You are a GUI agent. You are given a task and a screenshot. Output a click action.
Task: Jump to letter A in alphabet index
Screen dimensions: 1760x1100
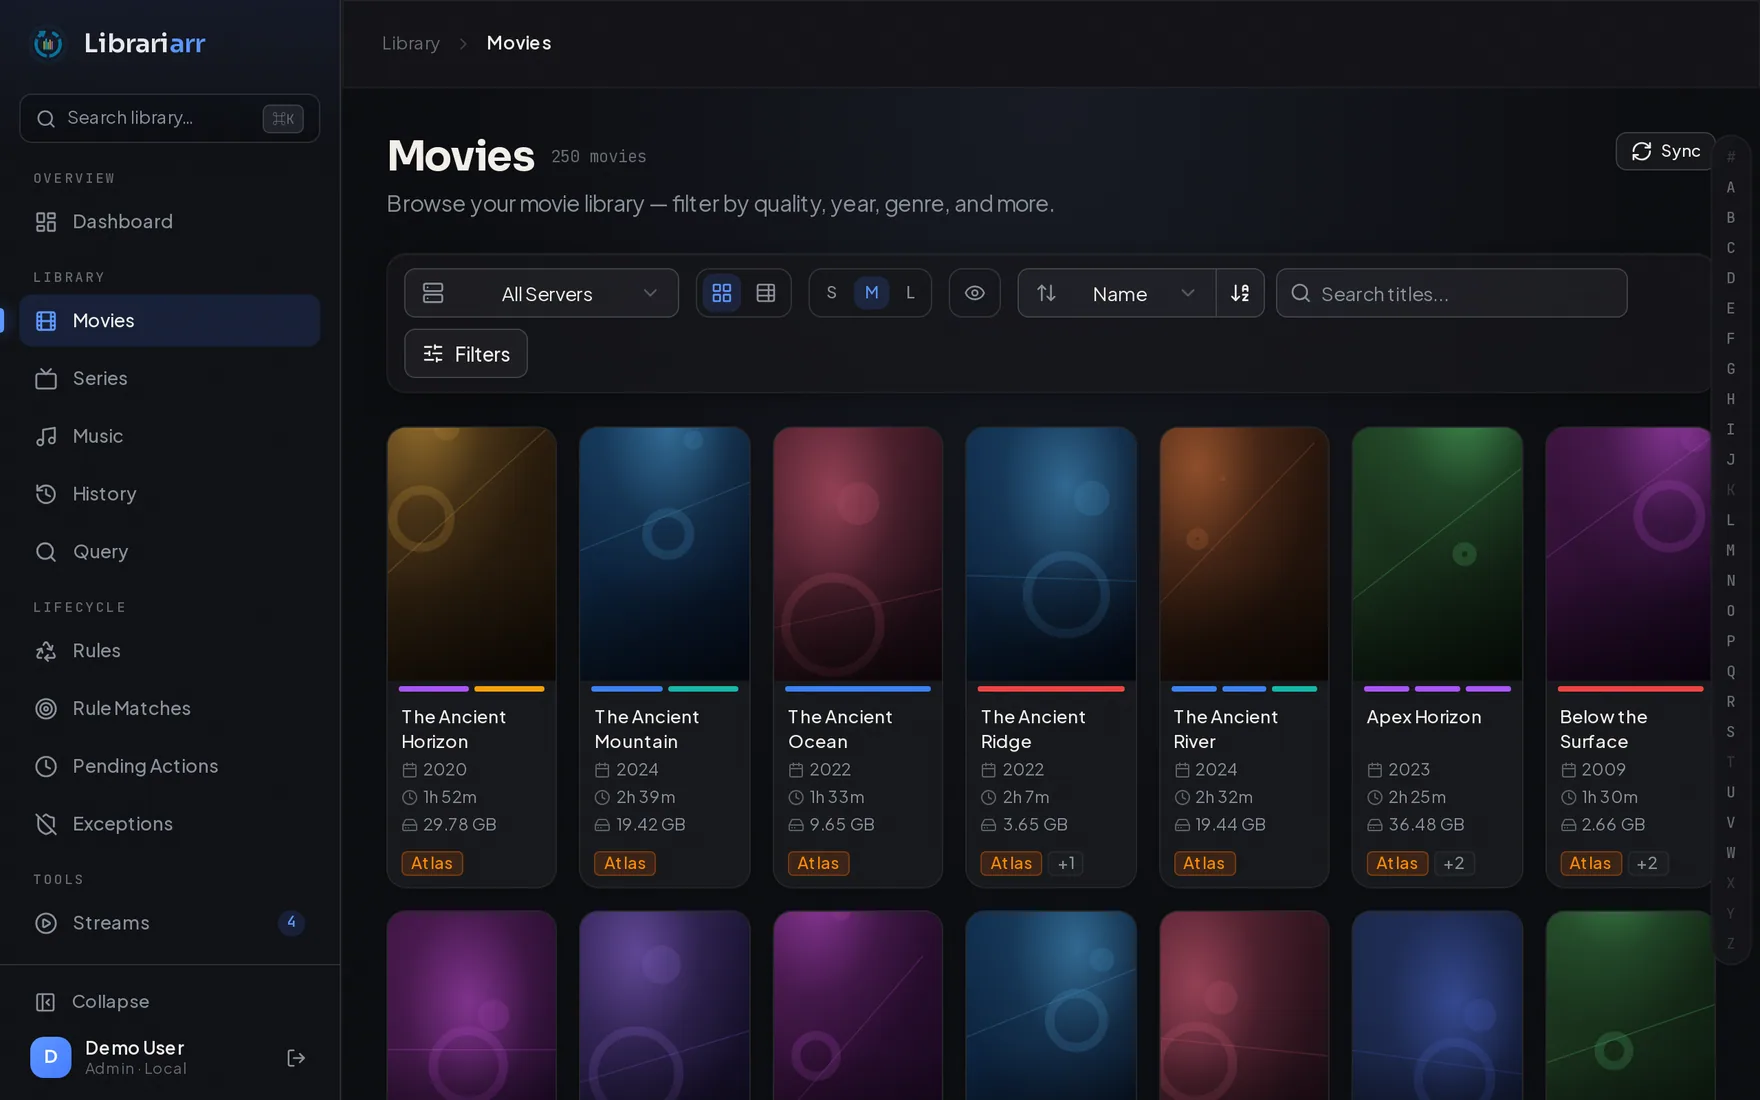point(1731,187)
